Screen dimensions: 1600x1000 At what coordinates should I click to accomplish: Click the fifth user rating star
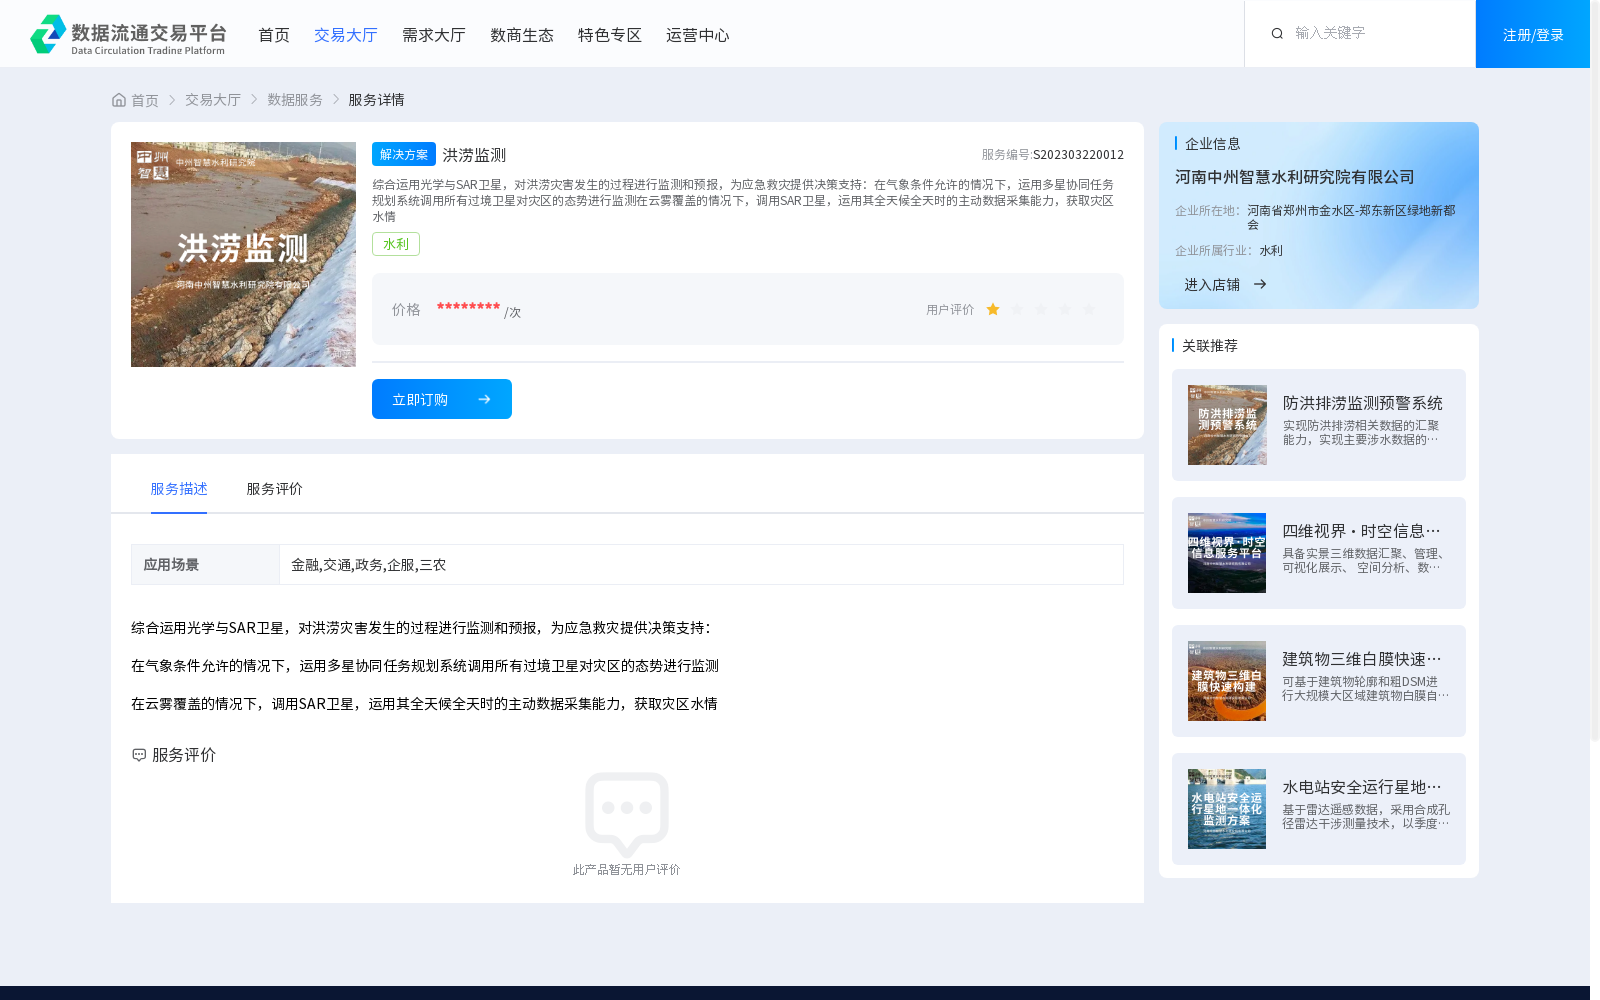pos(1089,310)
